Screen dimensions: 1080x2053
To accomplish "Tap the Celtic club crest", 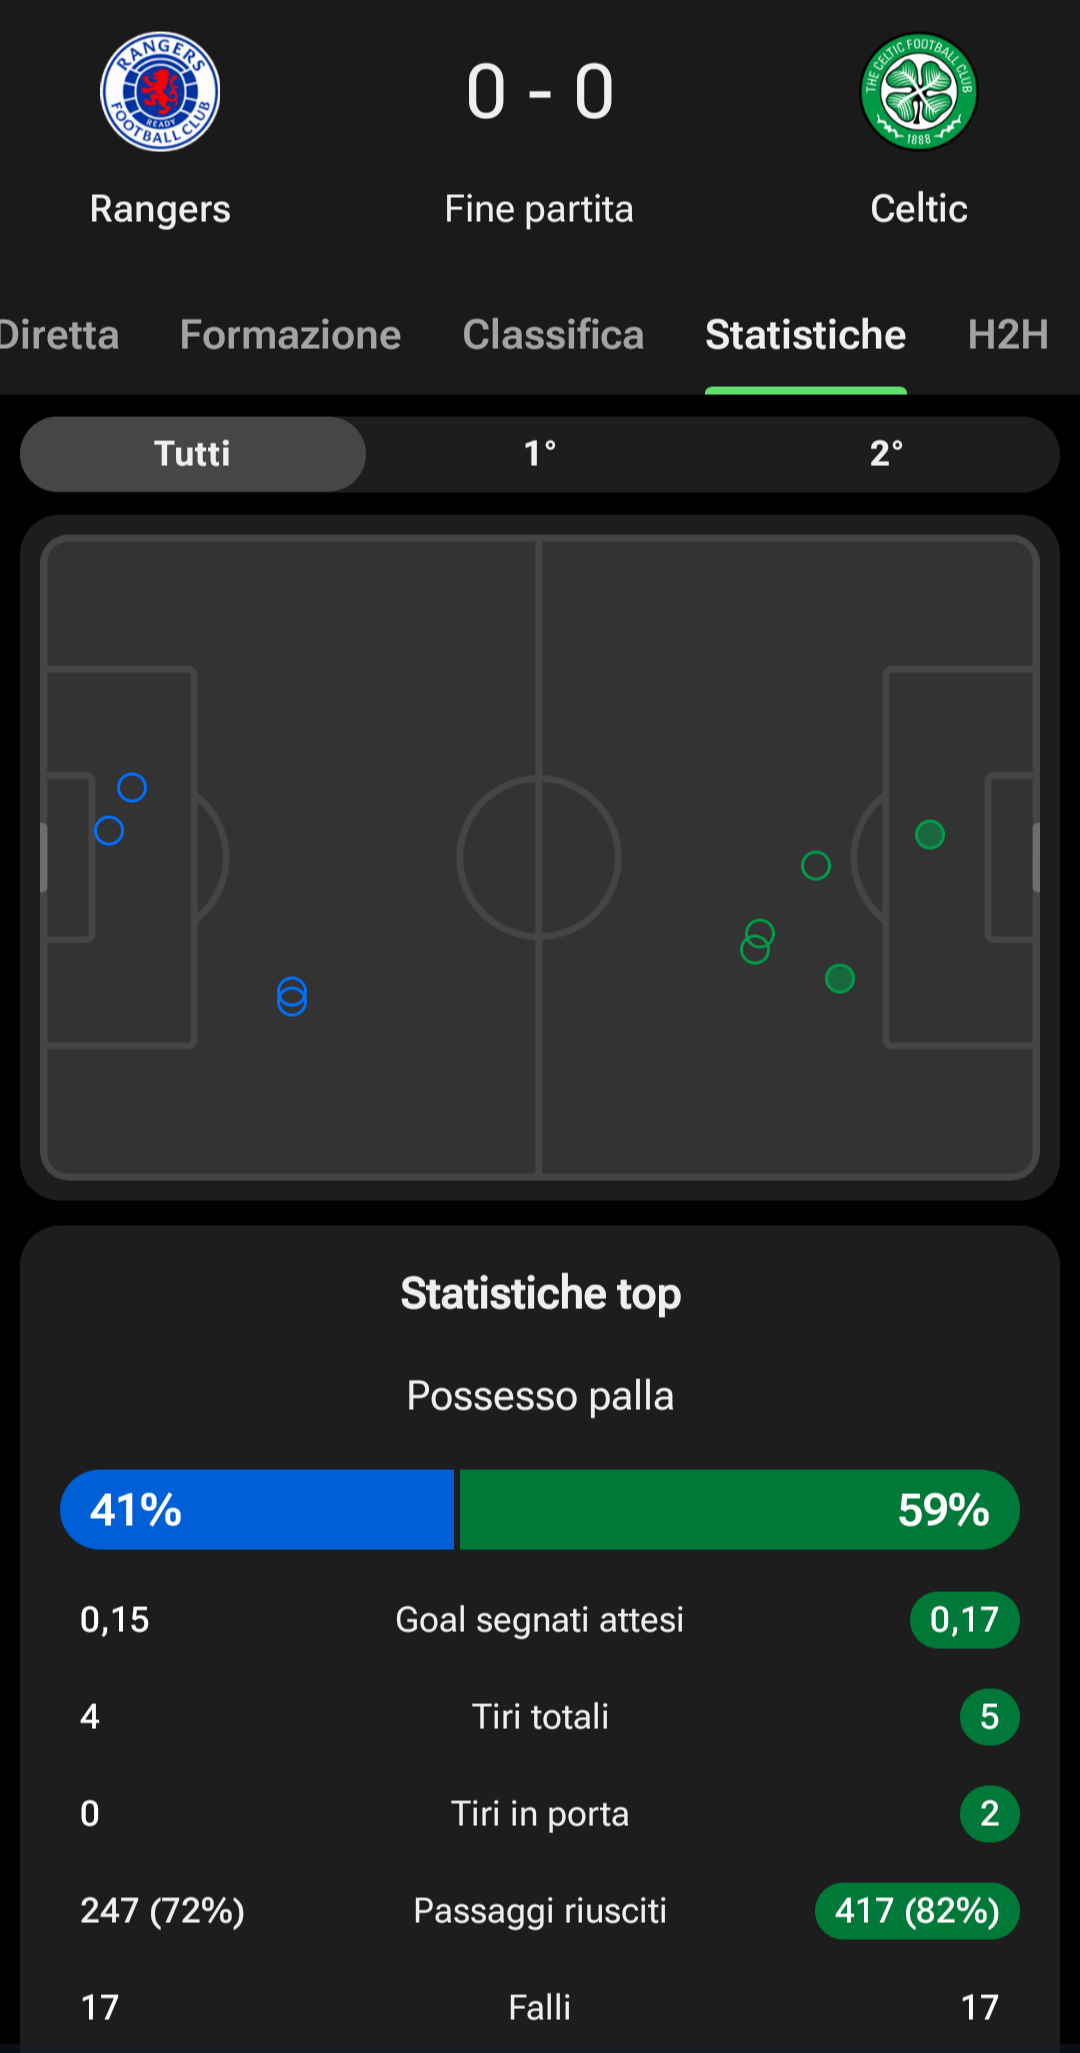I will [x=919, y=91].
